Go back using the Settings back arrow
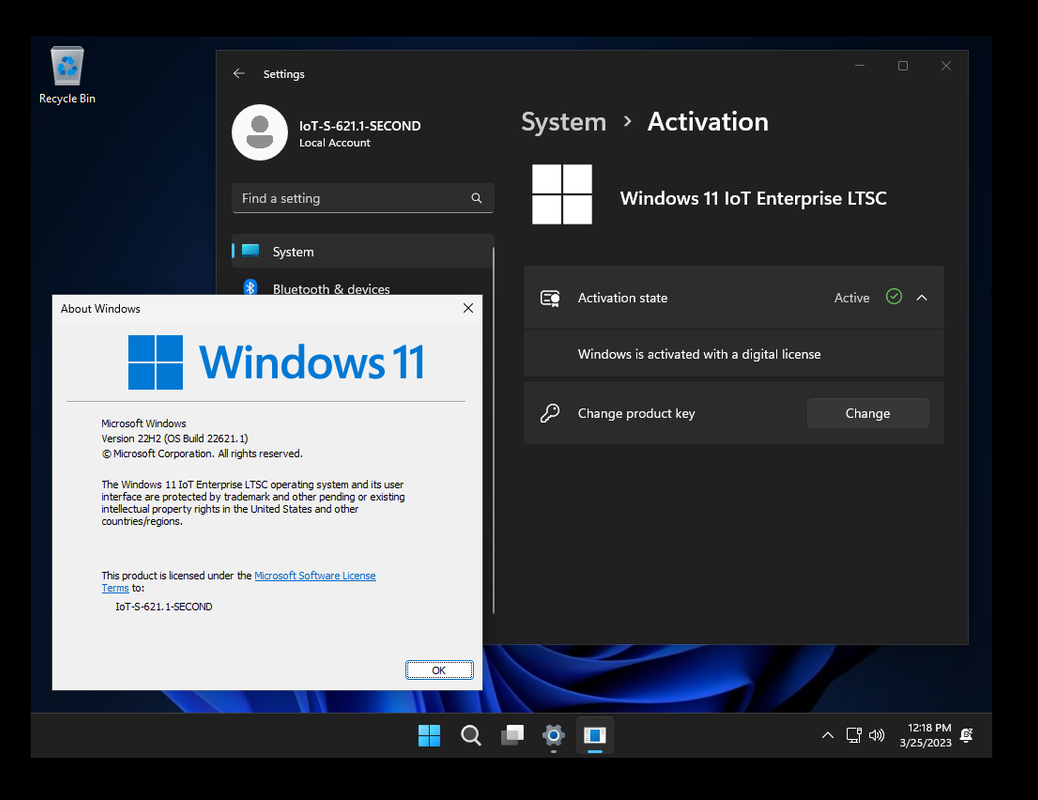The height and width of the screenshot is (800, 1038). [x=239, y=74]
